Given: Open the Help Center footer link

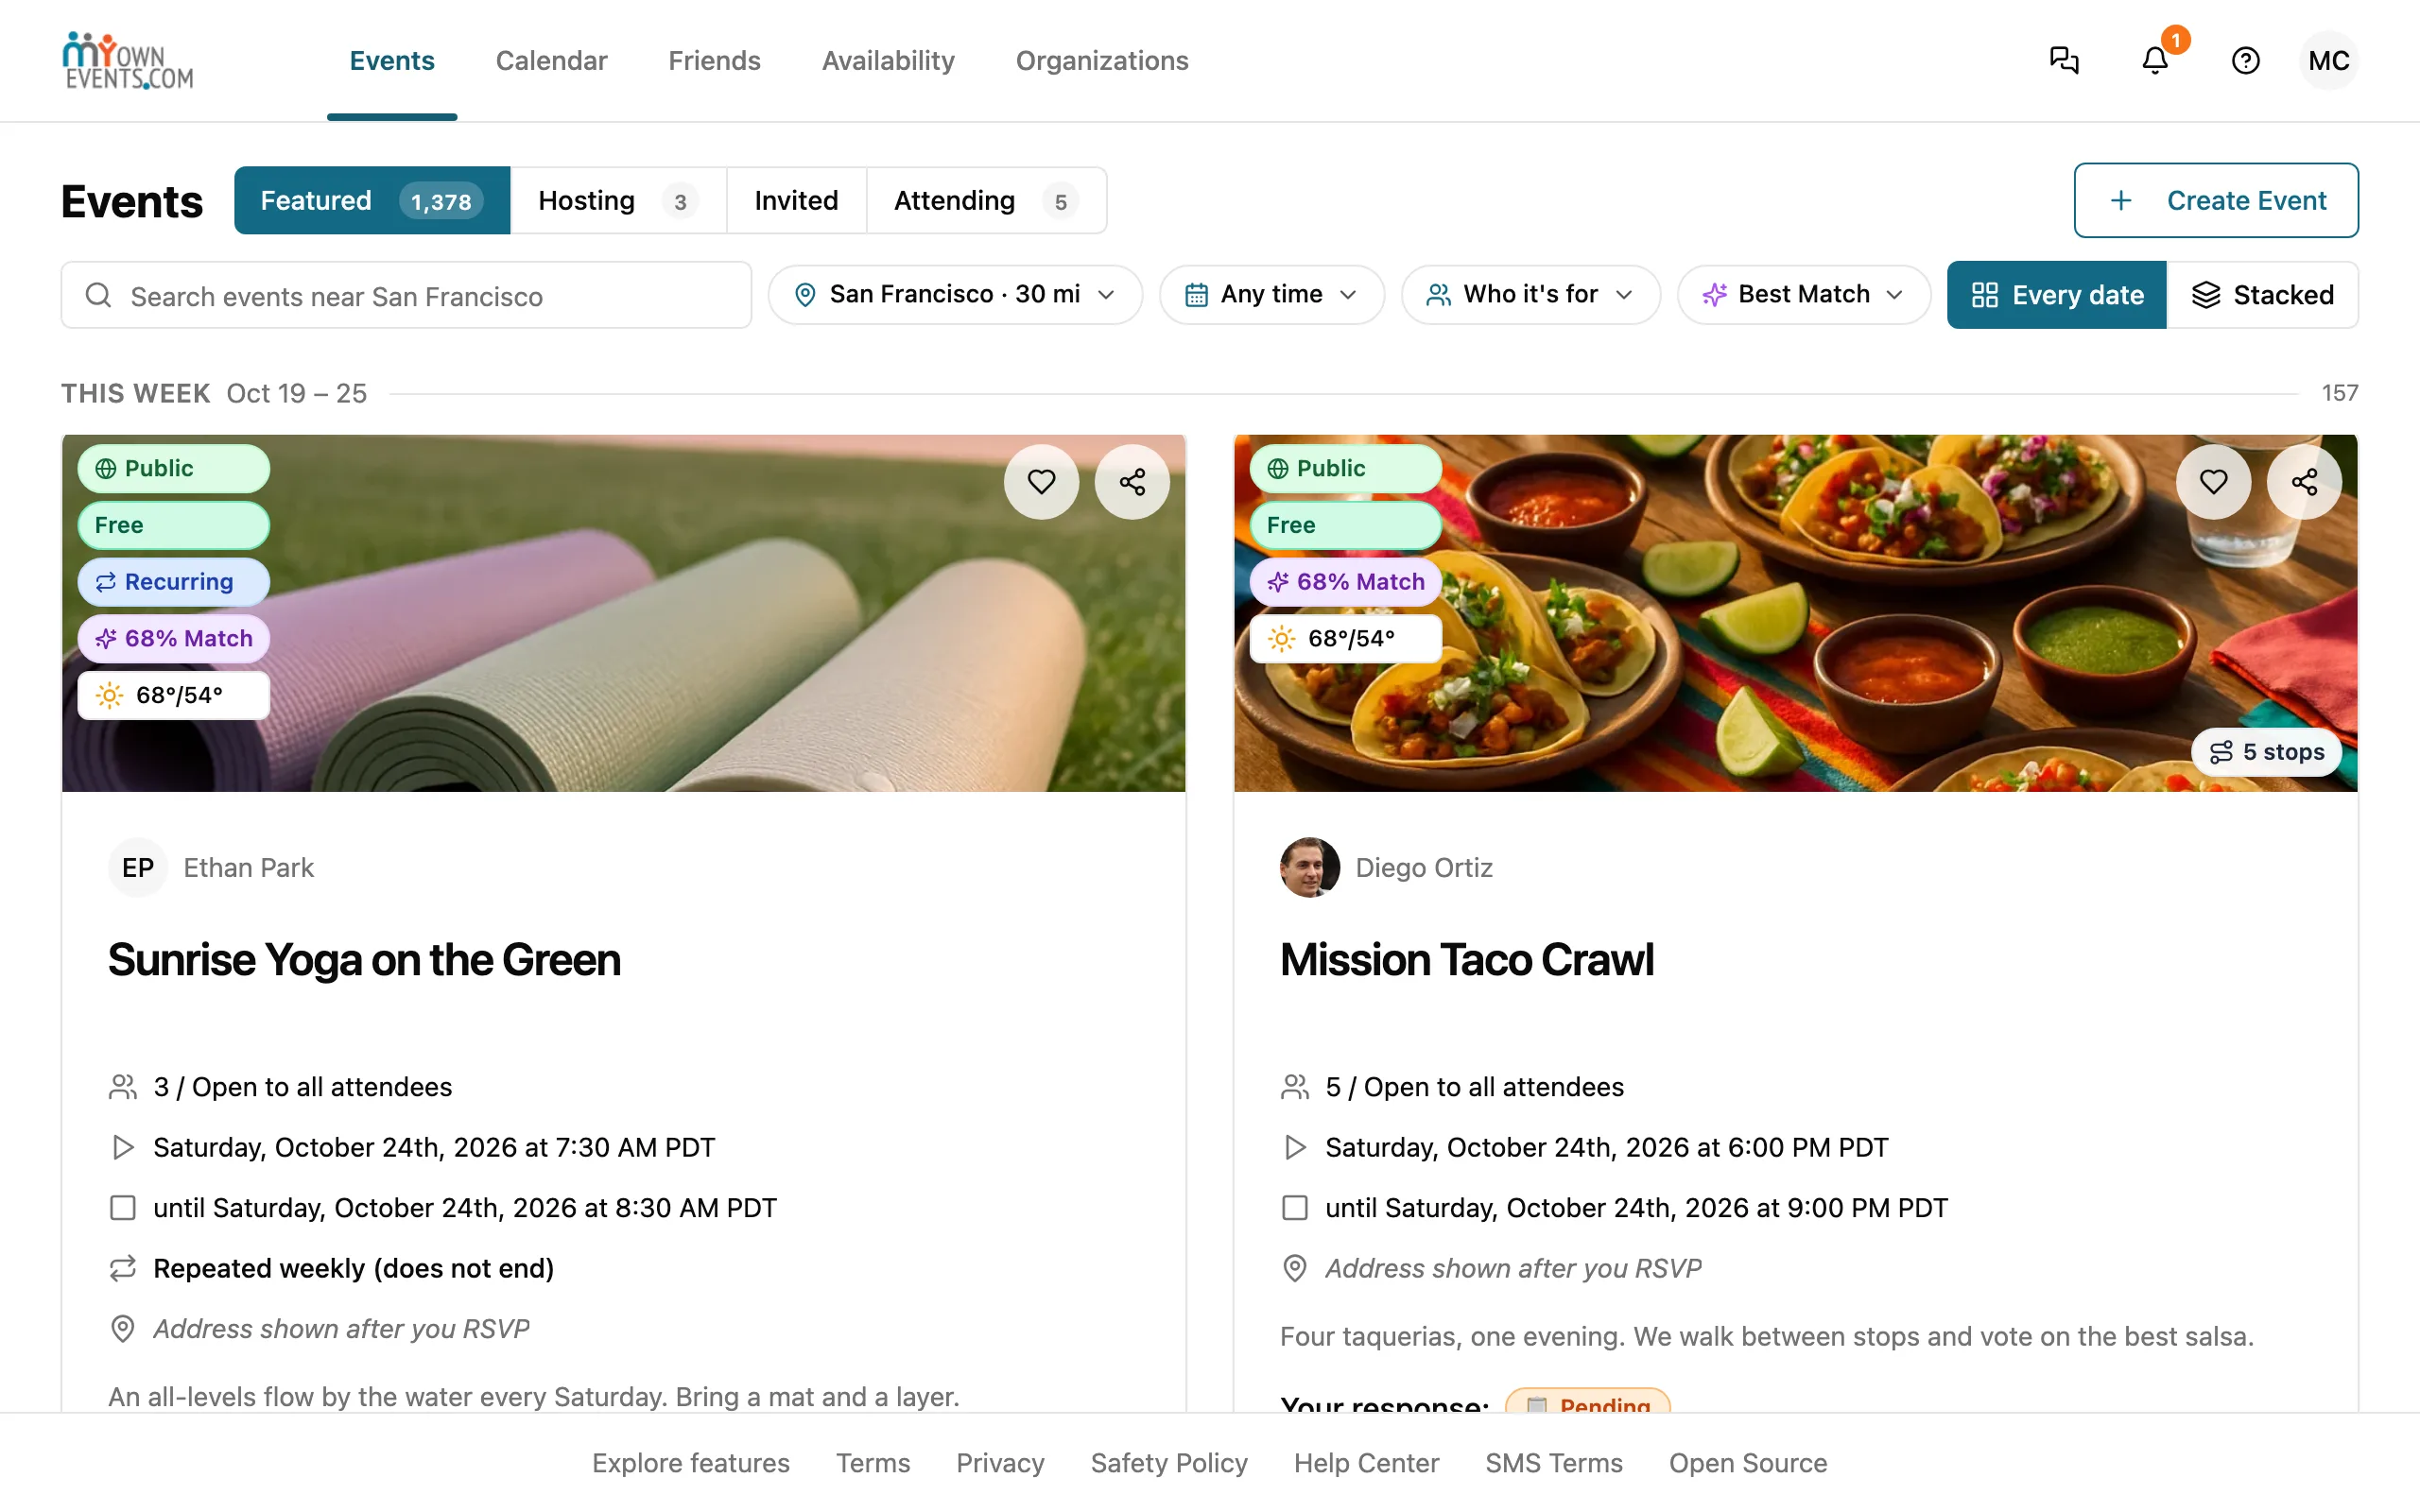Looking at the screenshot, I should (1366, 1463).
